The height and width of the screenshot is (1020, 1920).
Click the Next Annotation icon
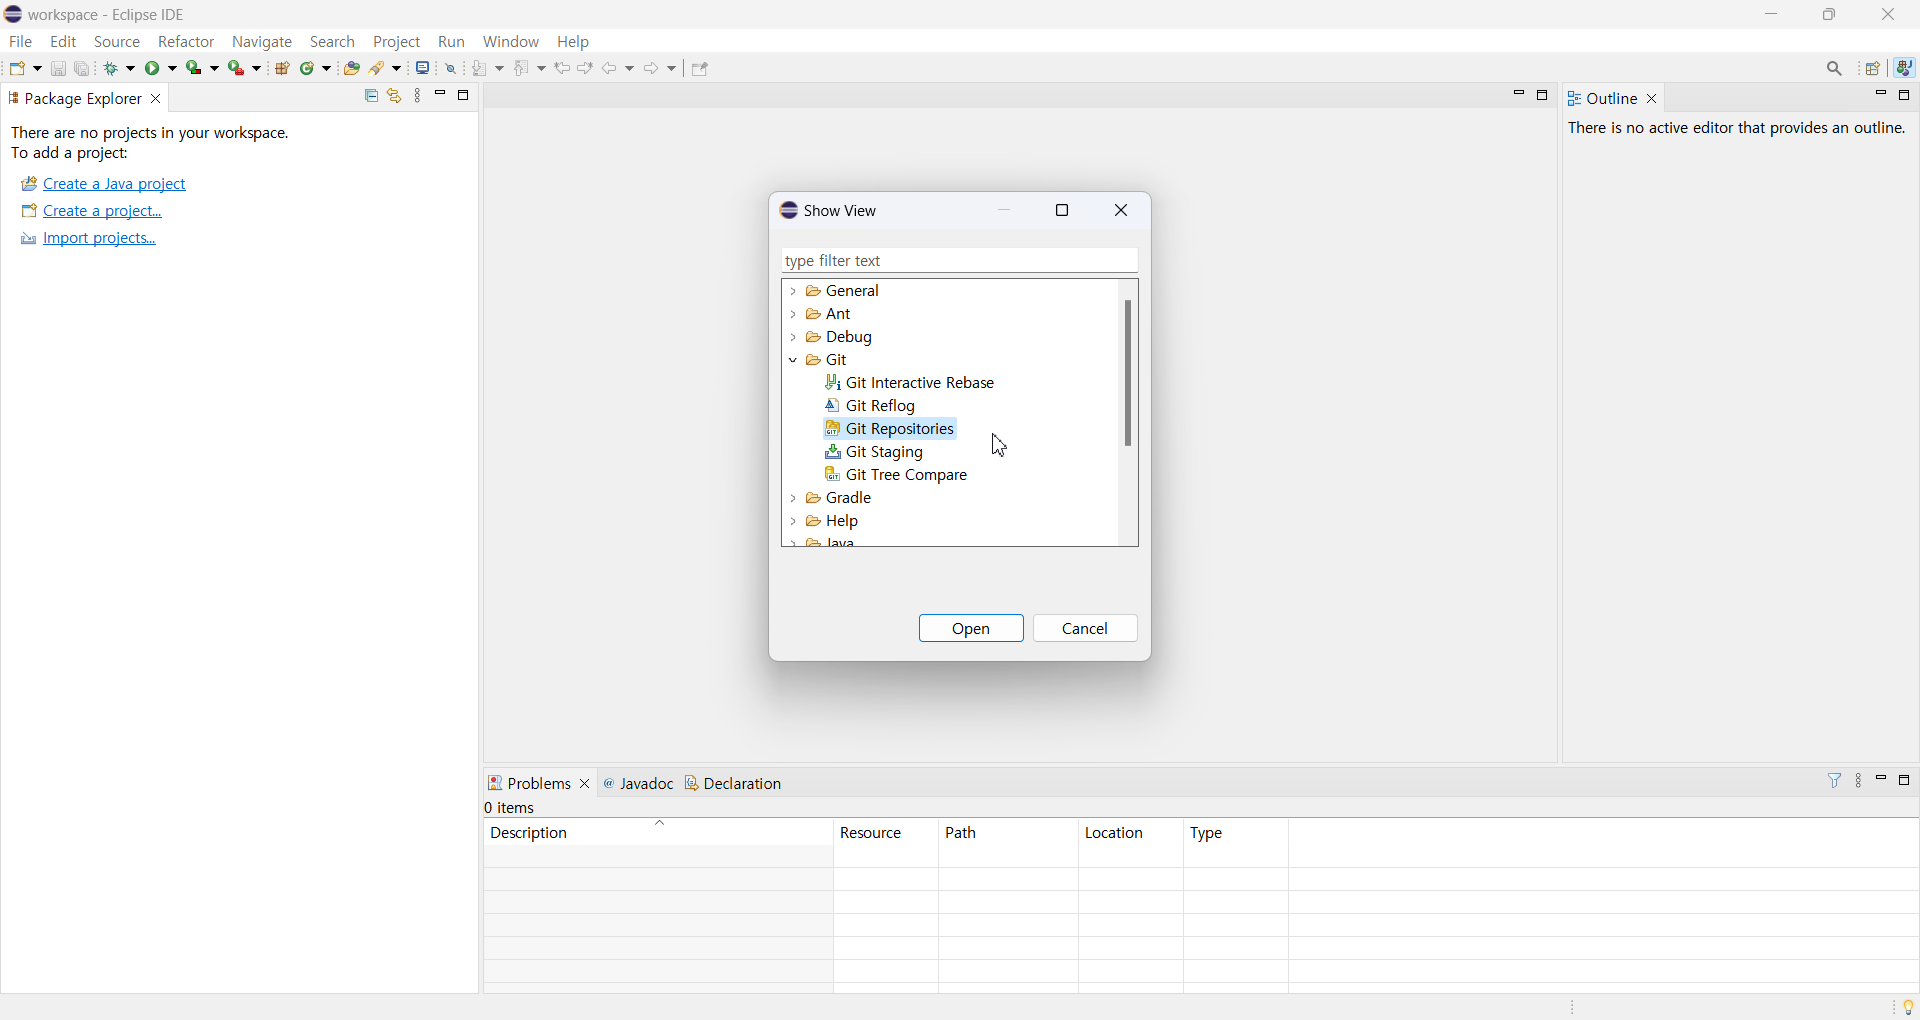pos(481,69)
